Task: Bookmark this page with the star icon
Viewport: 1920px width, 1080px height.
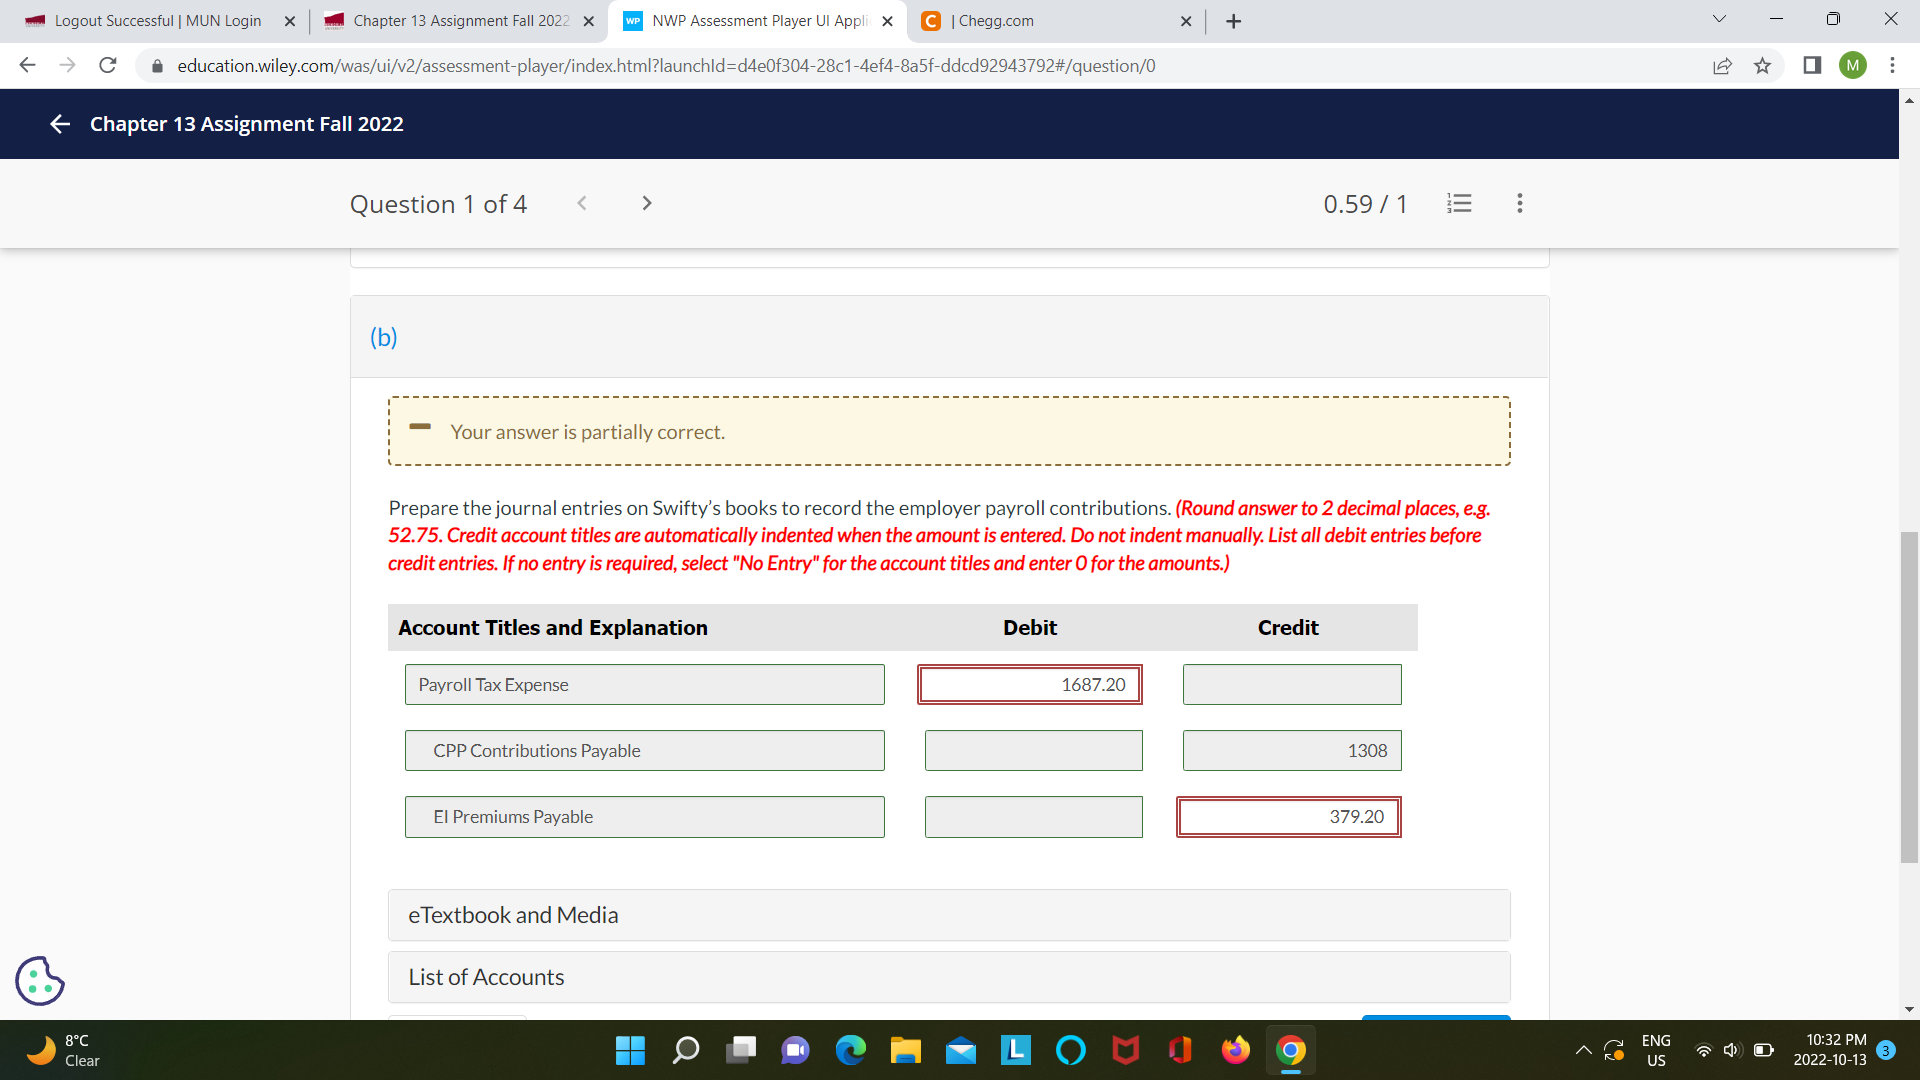Action: 1762,66
